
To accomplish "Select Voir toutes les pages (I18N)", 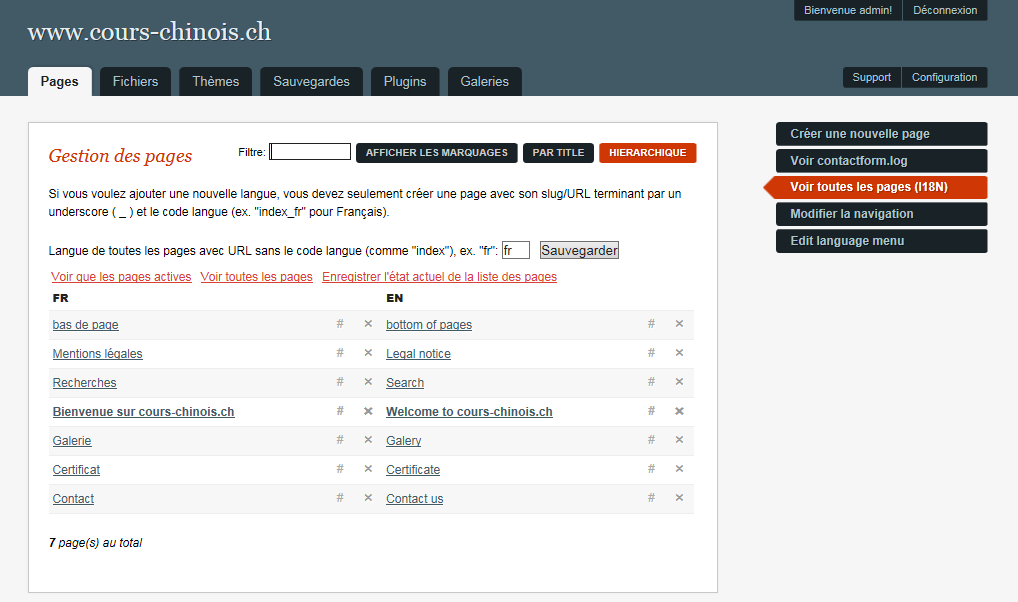I will [876, 187].
